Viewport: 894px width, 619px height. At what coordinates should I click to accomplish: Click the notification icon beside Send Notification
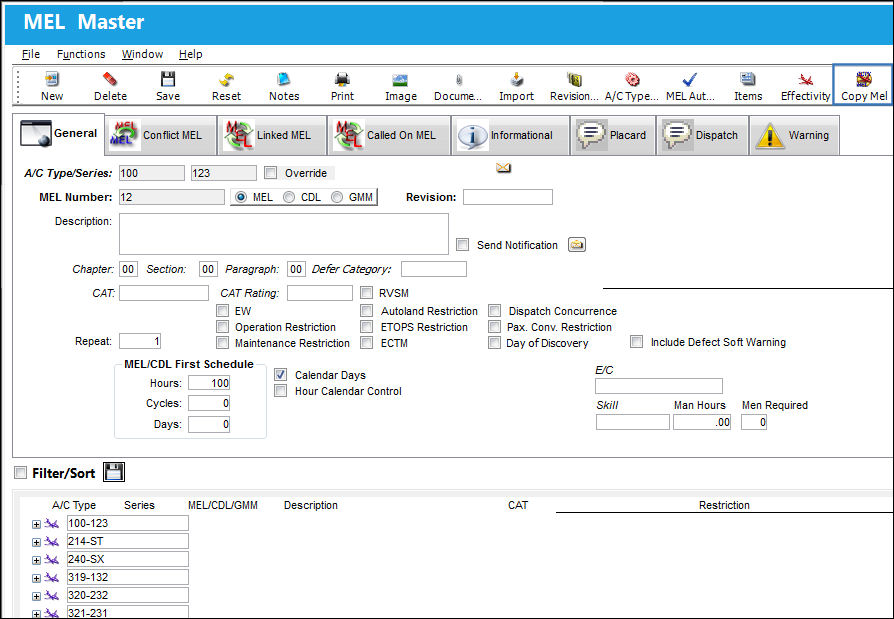577,245
